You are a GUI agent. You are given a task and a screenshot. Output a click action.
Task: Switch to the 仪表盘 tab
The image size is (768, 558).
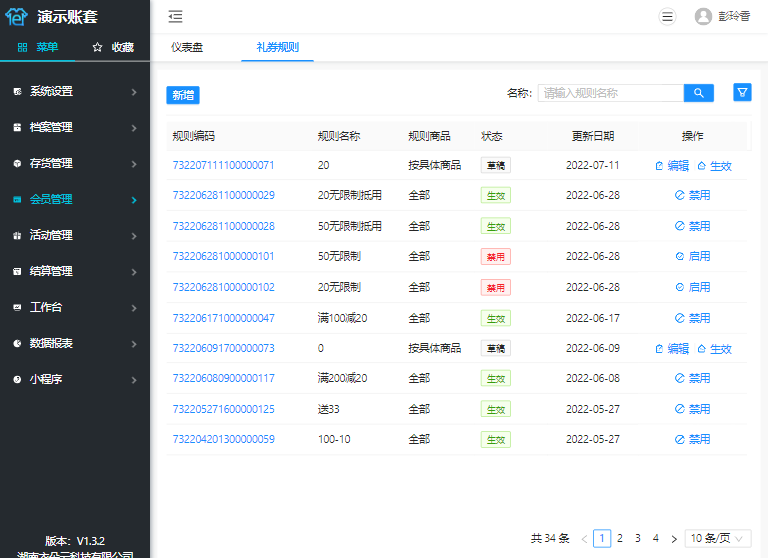point(187,47)
